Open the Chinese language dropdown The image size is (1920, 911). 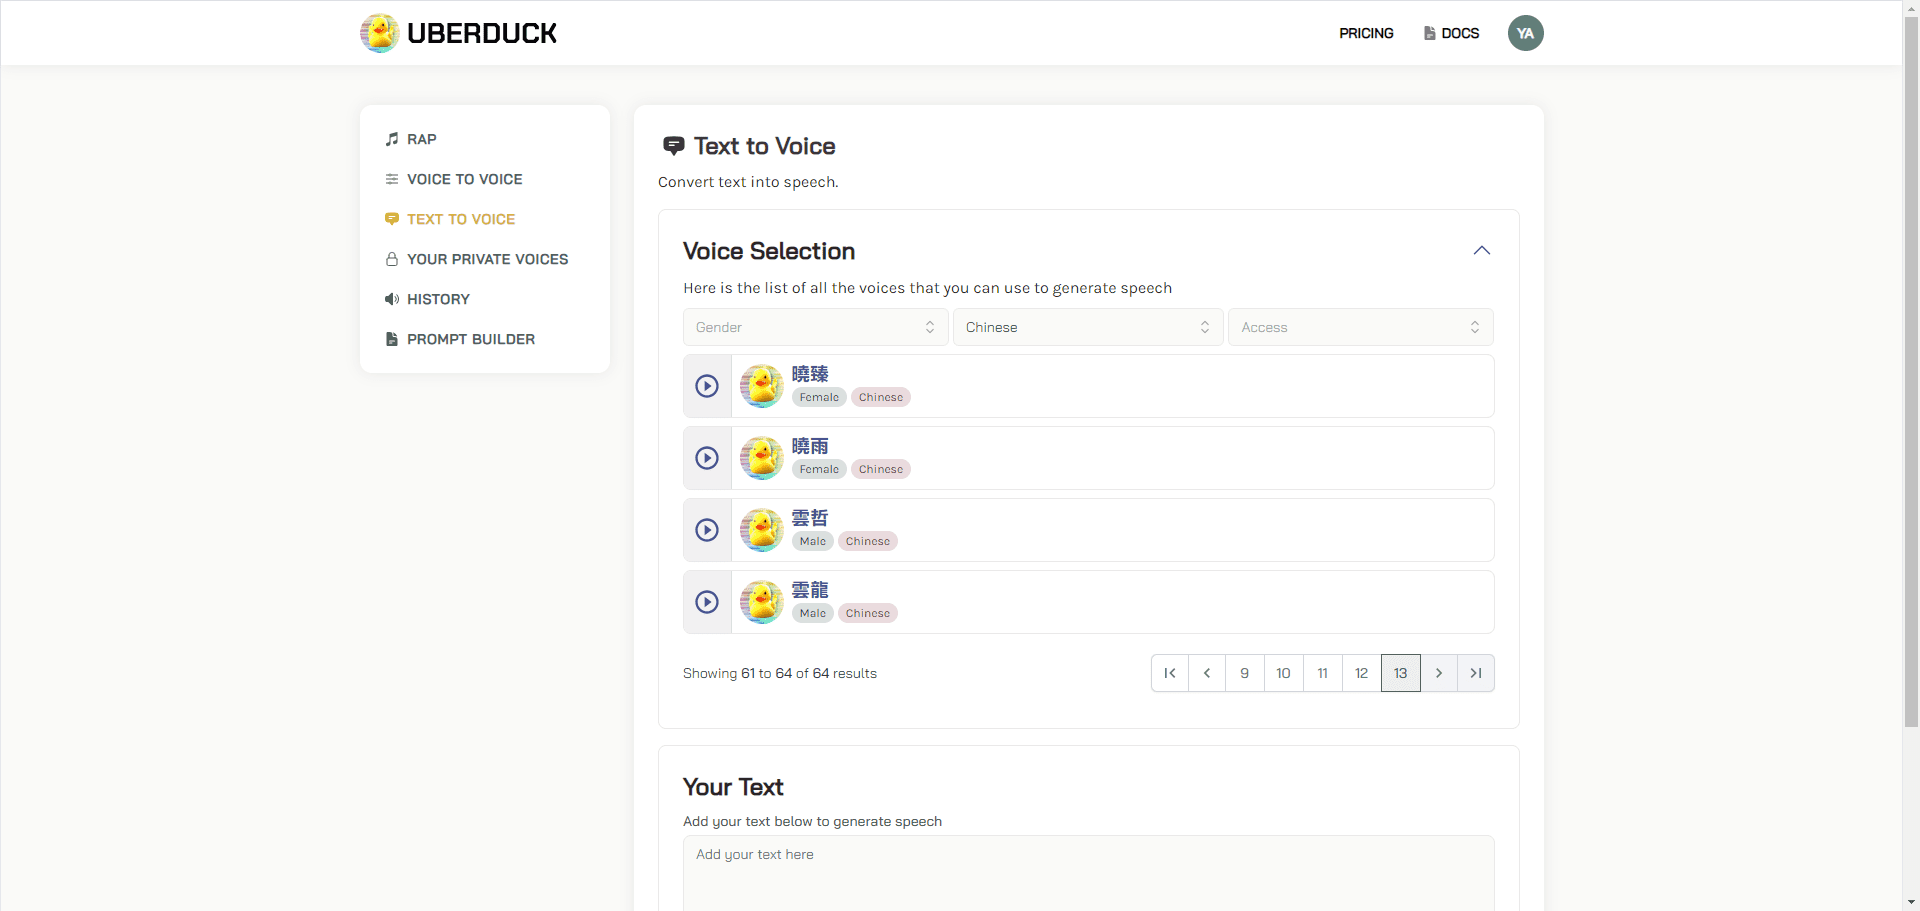coord(1087,327)
